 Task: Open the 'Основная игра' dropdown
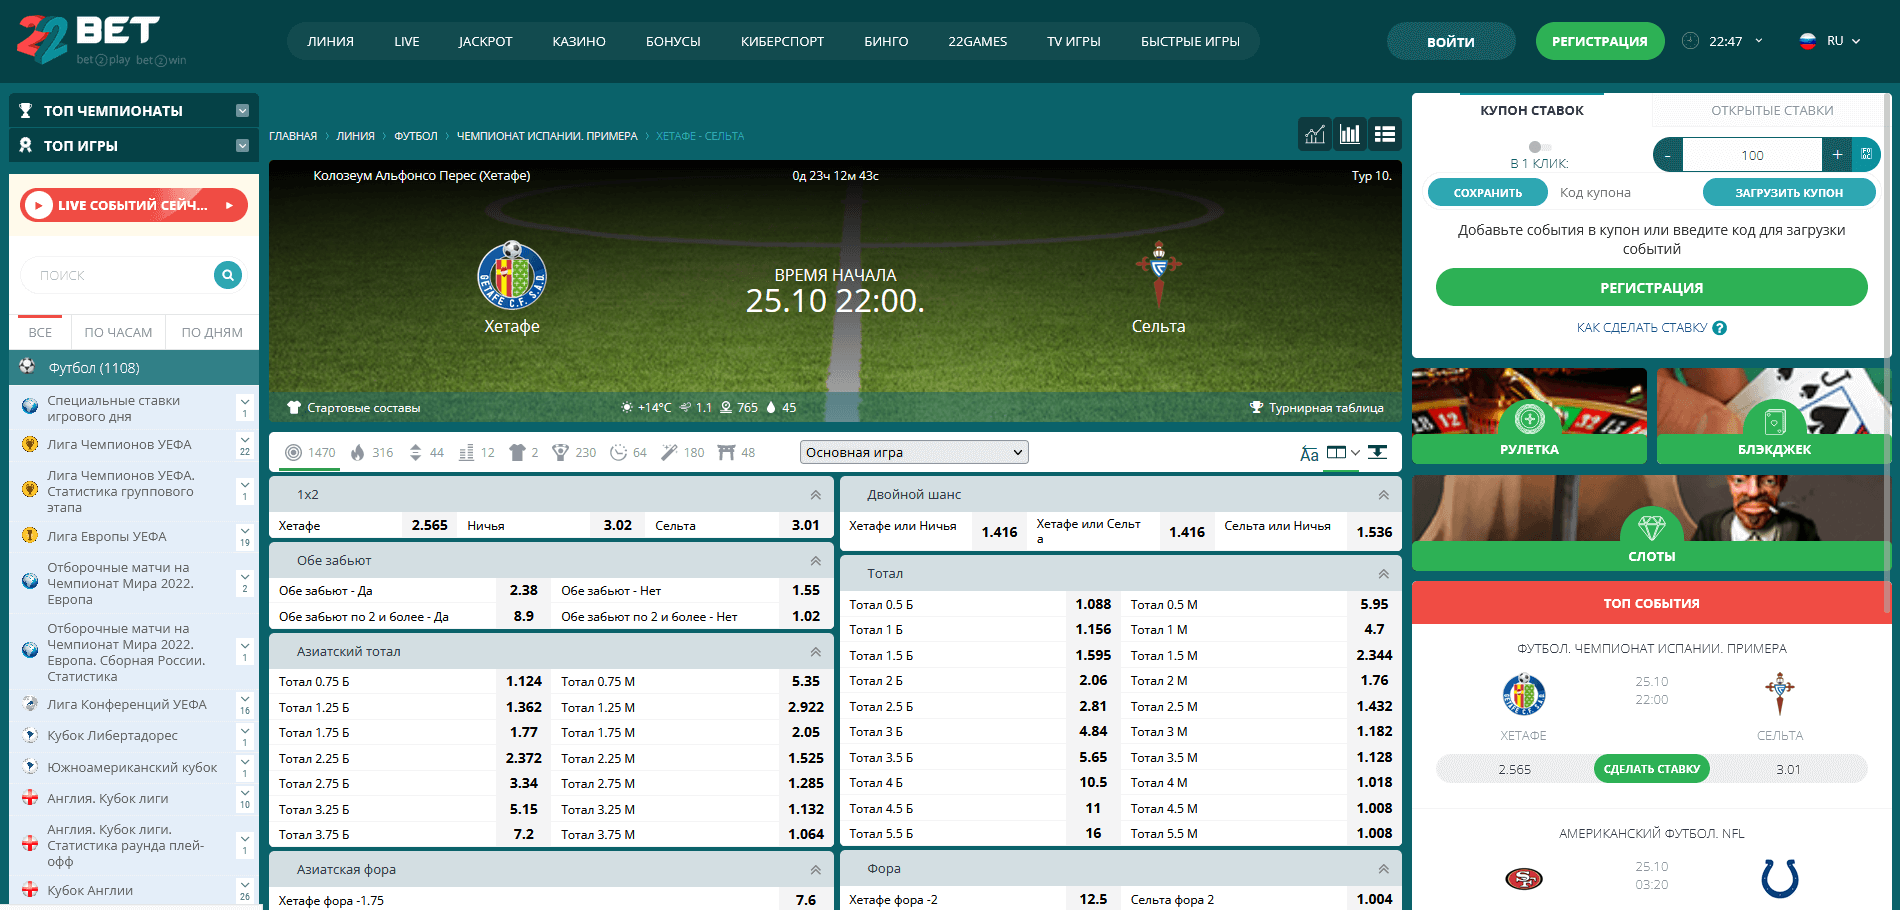click(914, 453)
